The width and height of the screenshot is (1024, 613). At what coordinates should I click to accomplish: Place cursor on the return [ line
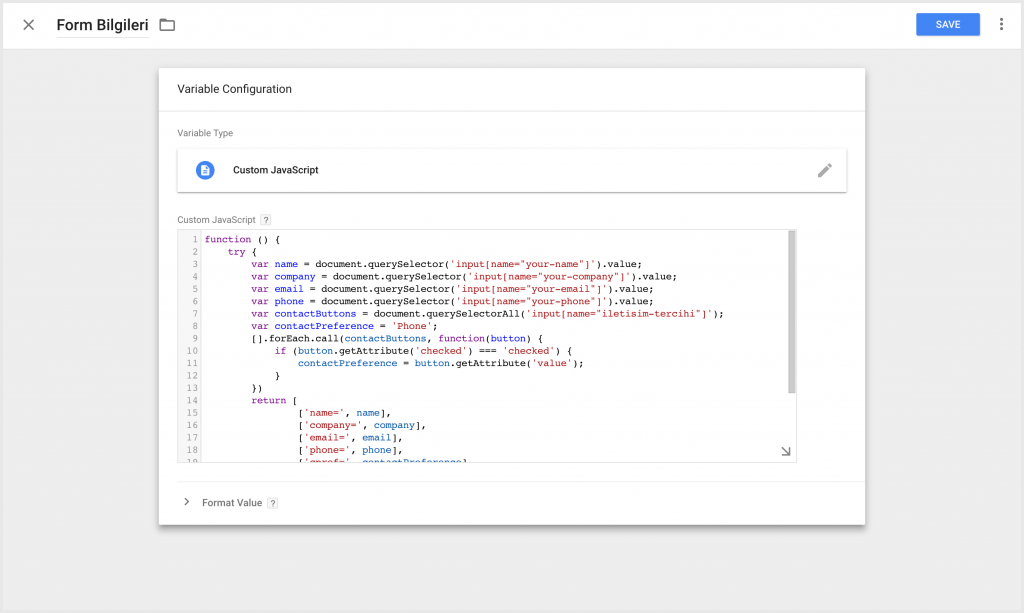274,400
